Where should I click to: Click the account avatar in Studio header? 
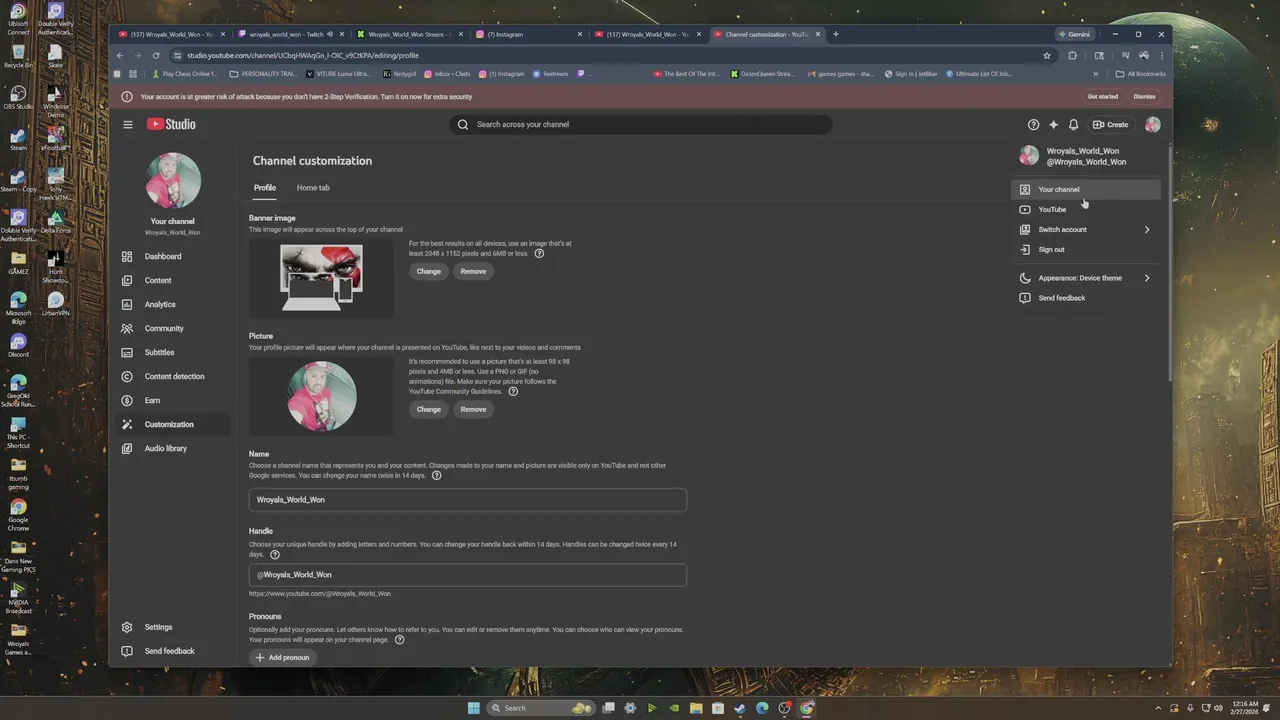(1153, 125)
